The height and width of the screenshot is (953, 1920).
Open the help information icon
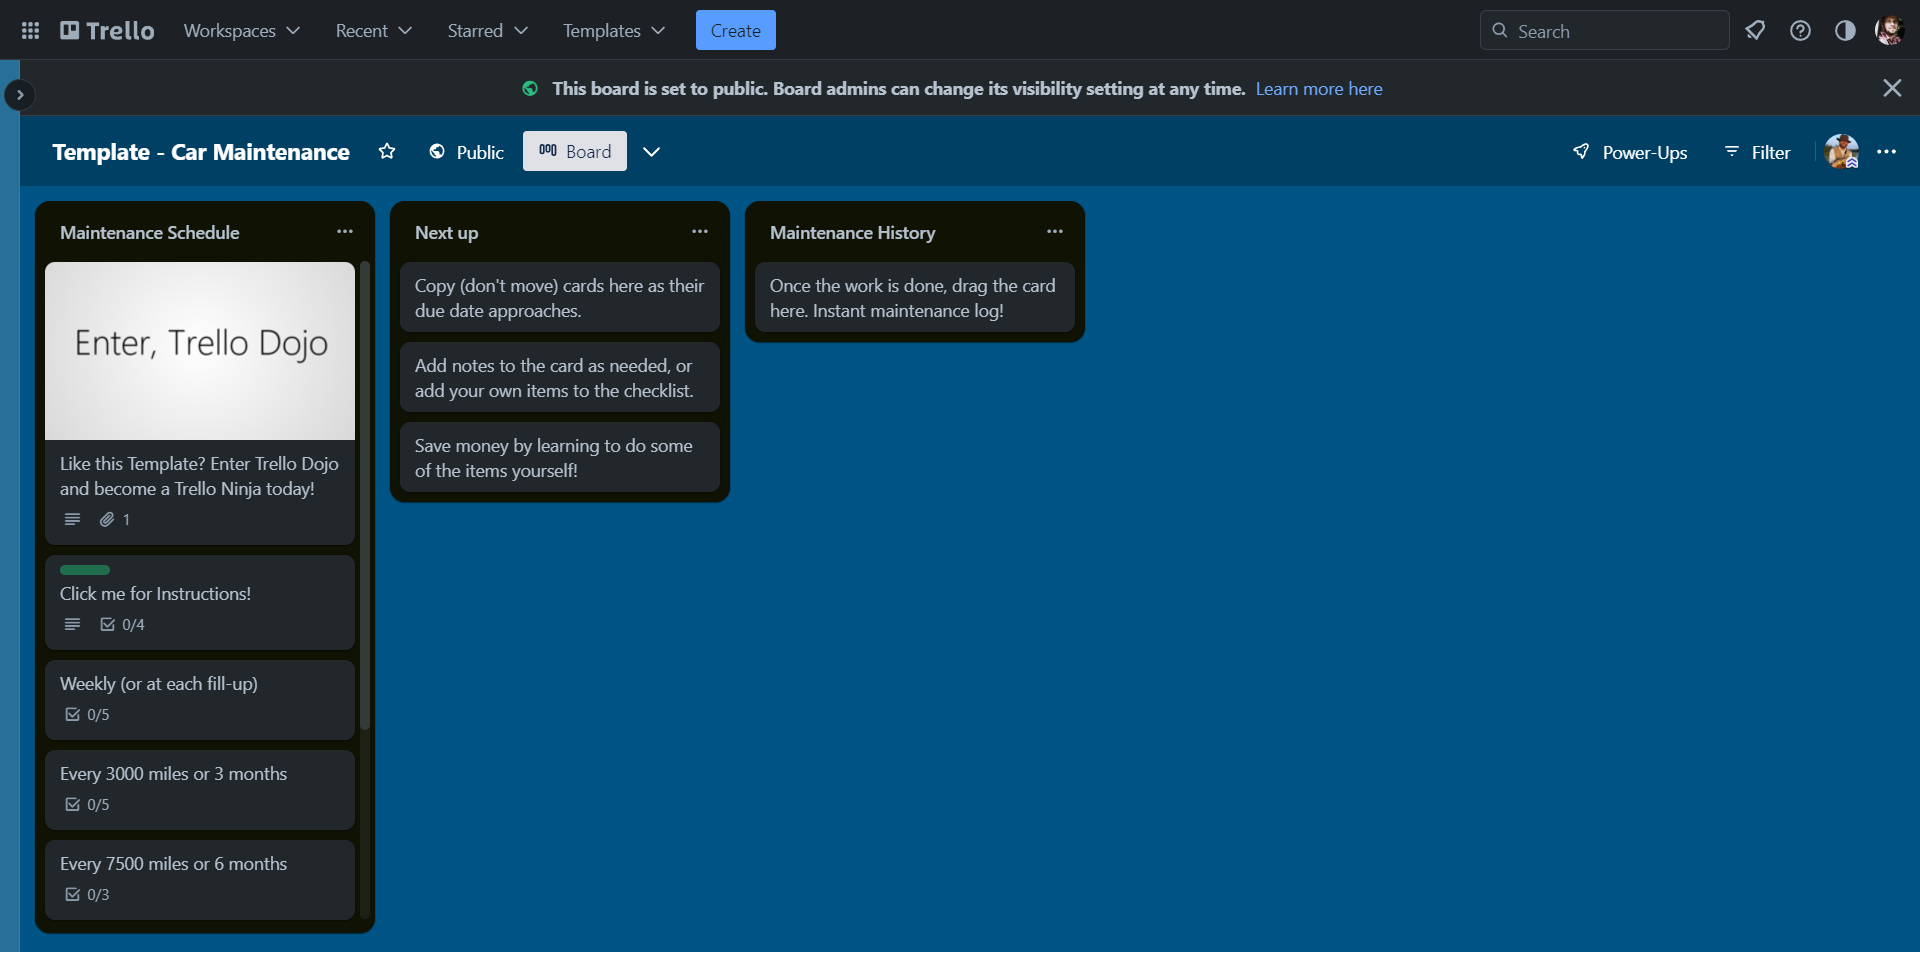click(x=1800, y=31)
